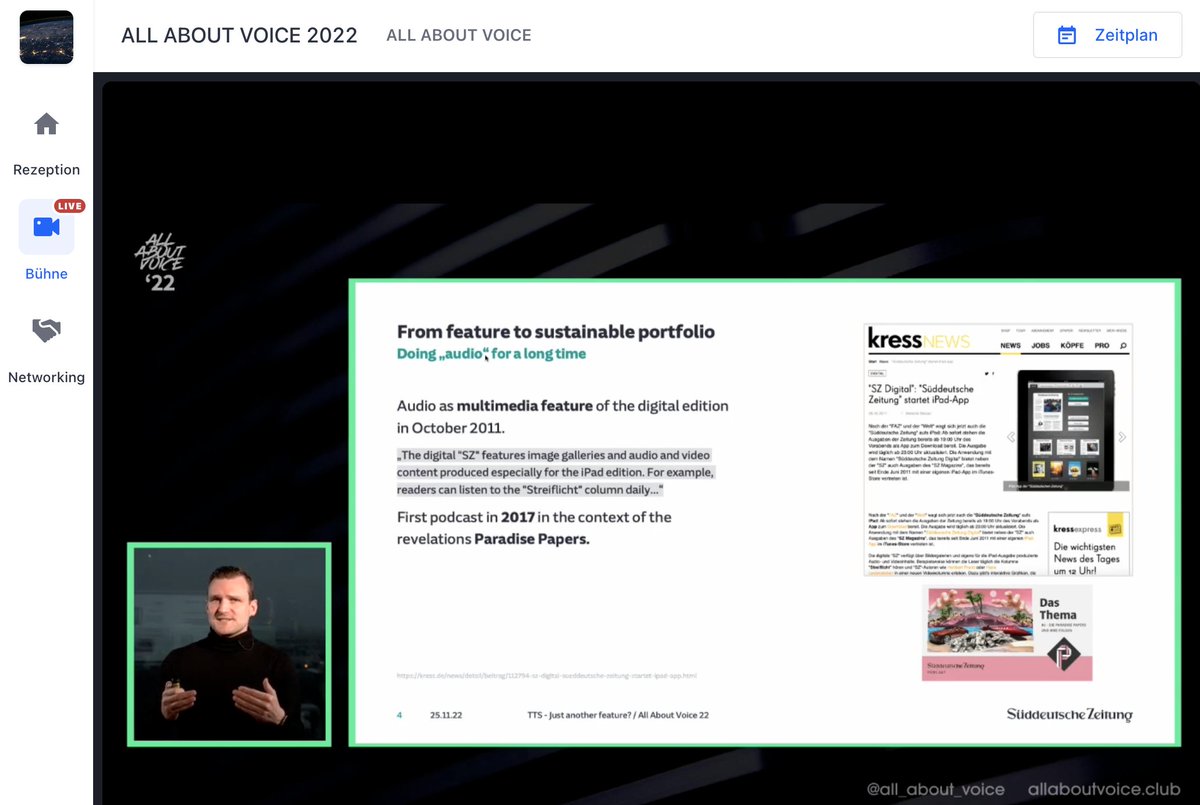Click the LIVE badge on Bühne
This screenshot has width=1200, height=805.
point(69,206)
